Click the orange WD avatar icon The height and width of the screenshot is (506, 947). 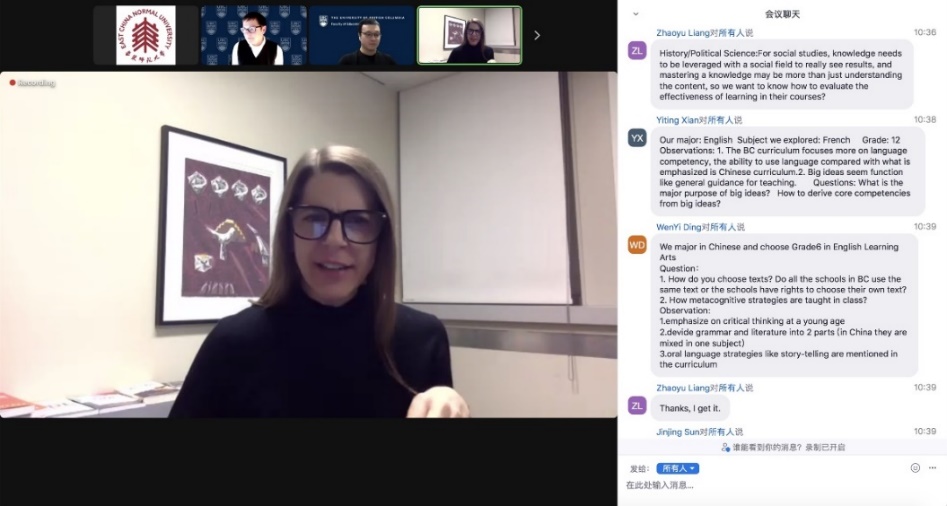(637, 245)
